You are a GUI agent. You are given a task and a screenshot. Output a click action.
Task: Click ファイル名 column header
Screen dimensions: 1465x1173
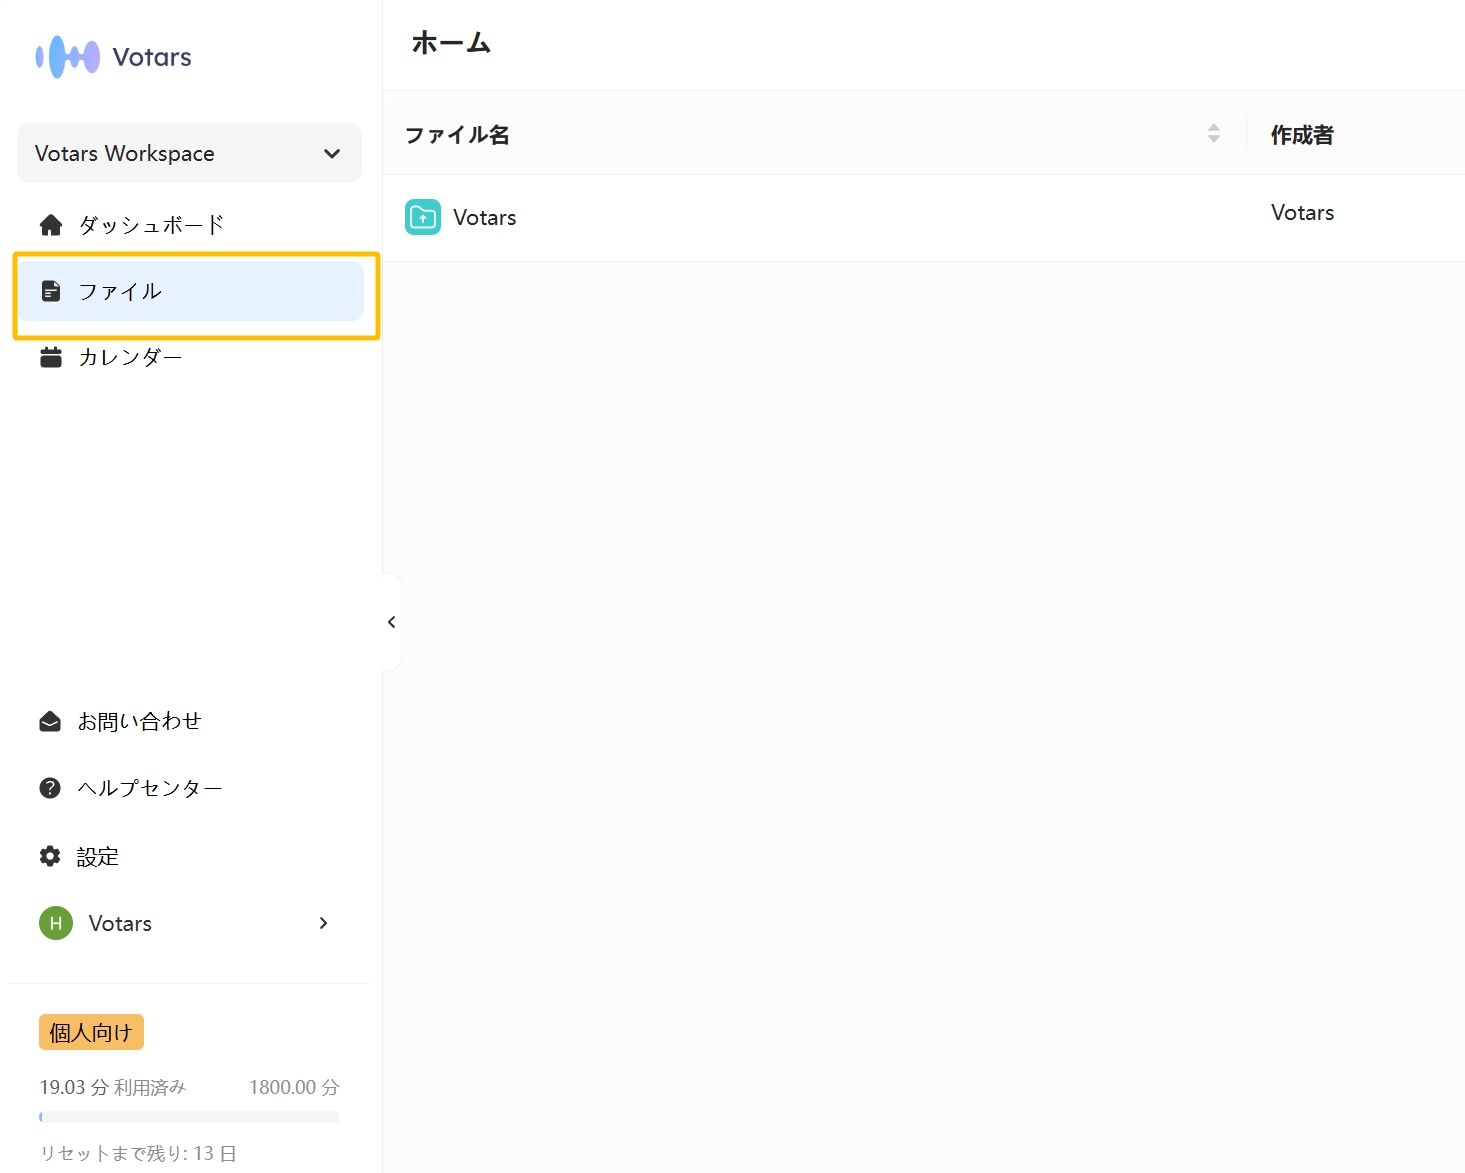(457, 135)
